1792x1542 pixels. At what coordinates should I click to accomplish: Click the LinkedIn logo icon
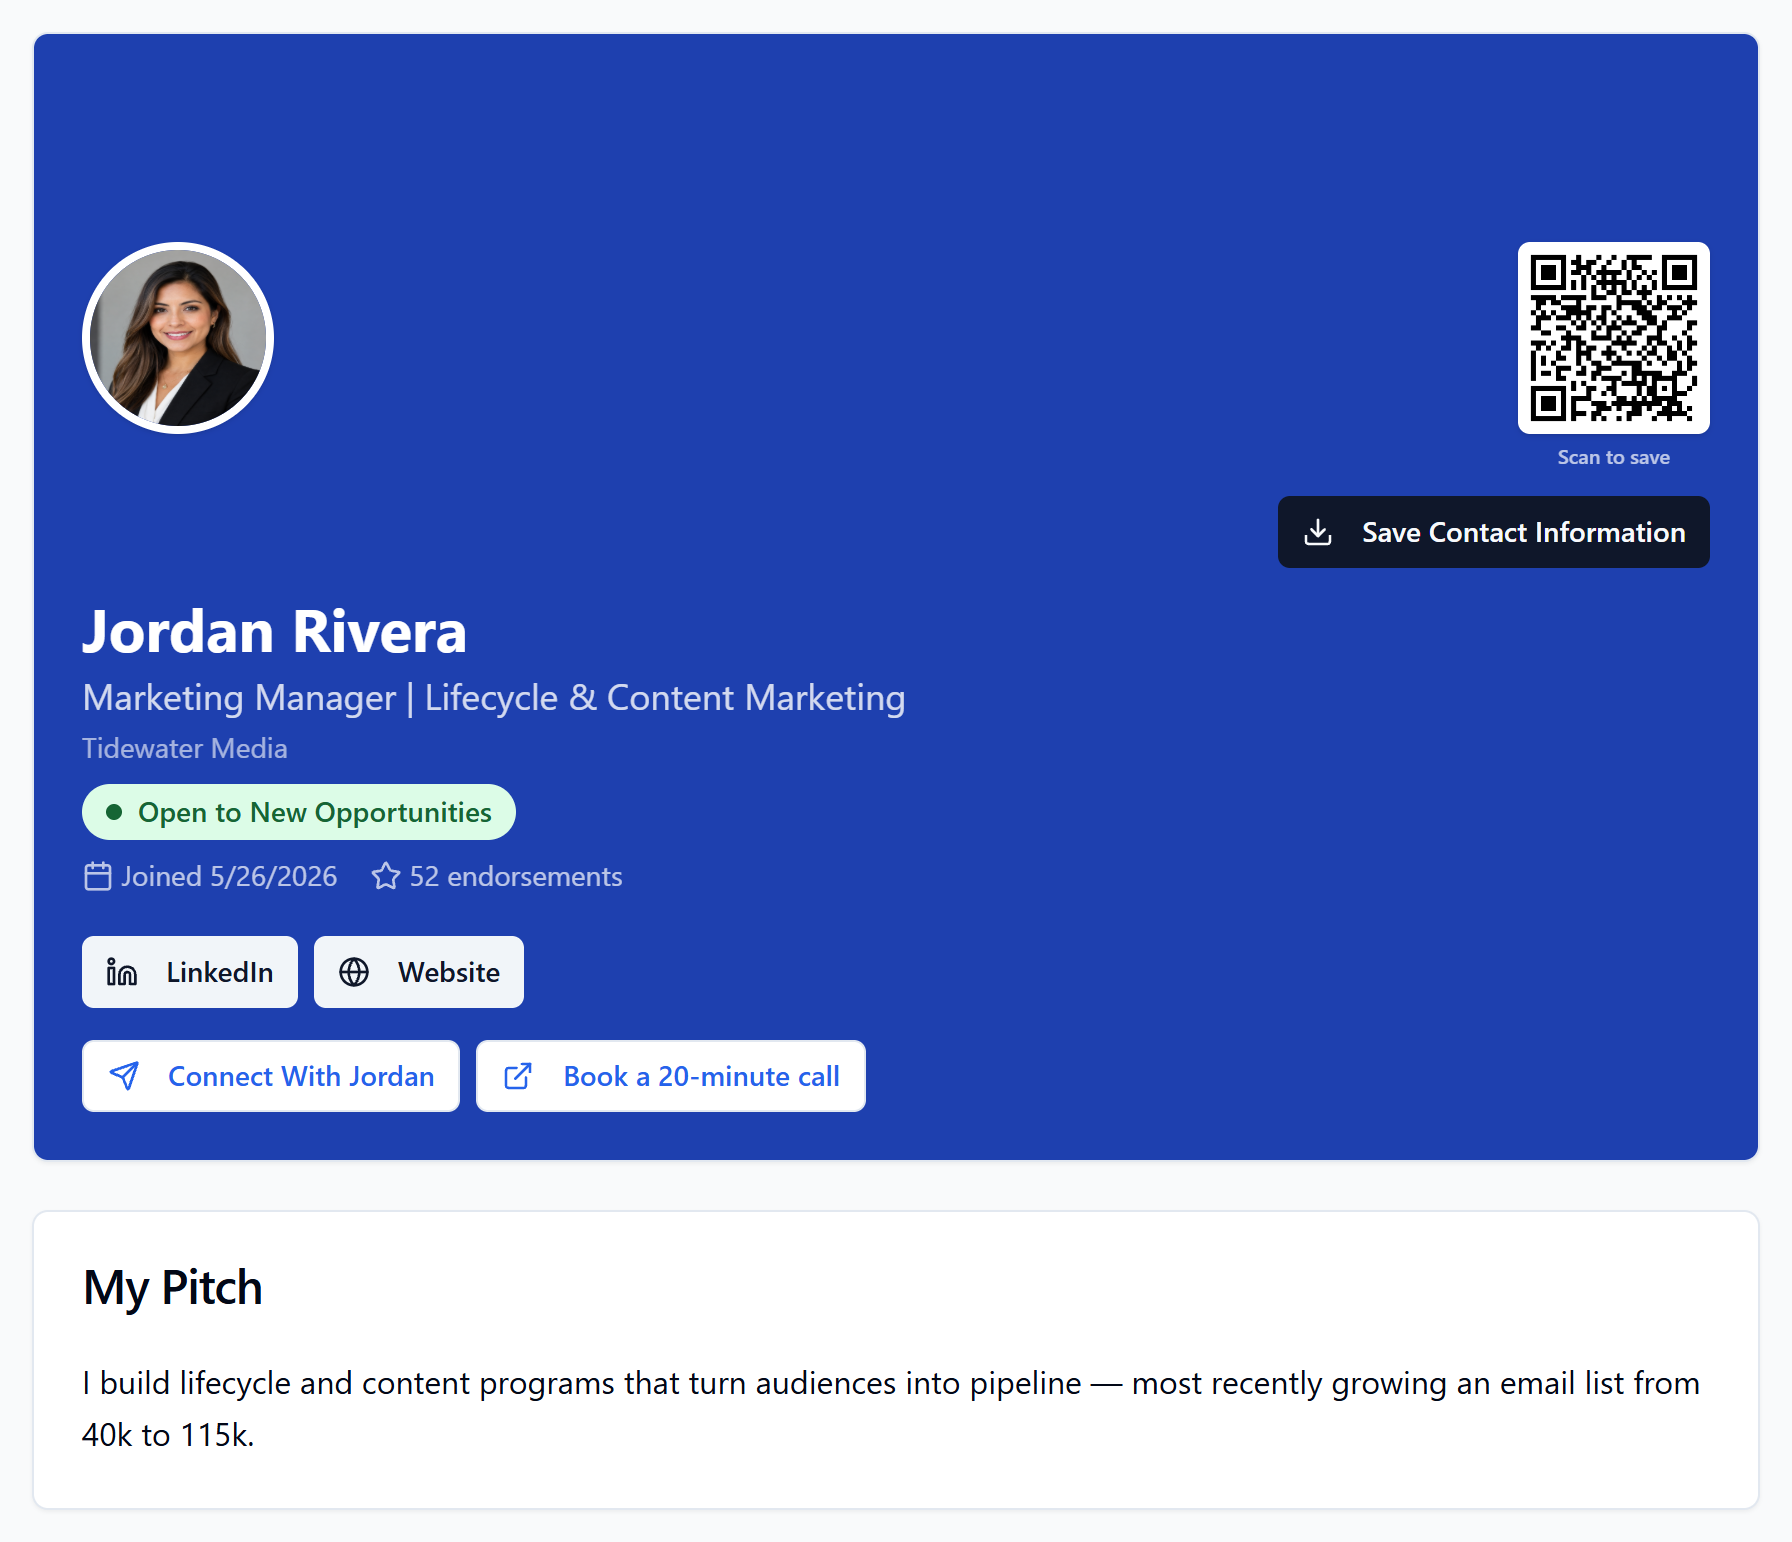pyautogui.click(x=122, y=972)
